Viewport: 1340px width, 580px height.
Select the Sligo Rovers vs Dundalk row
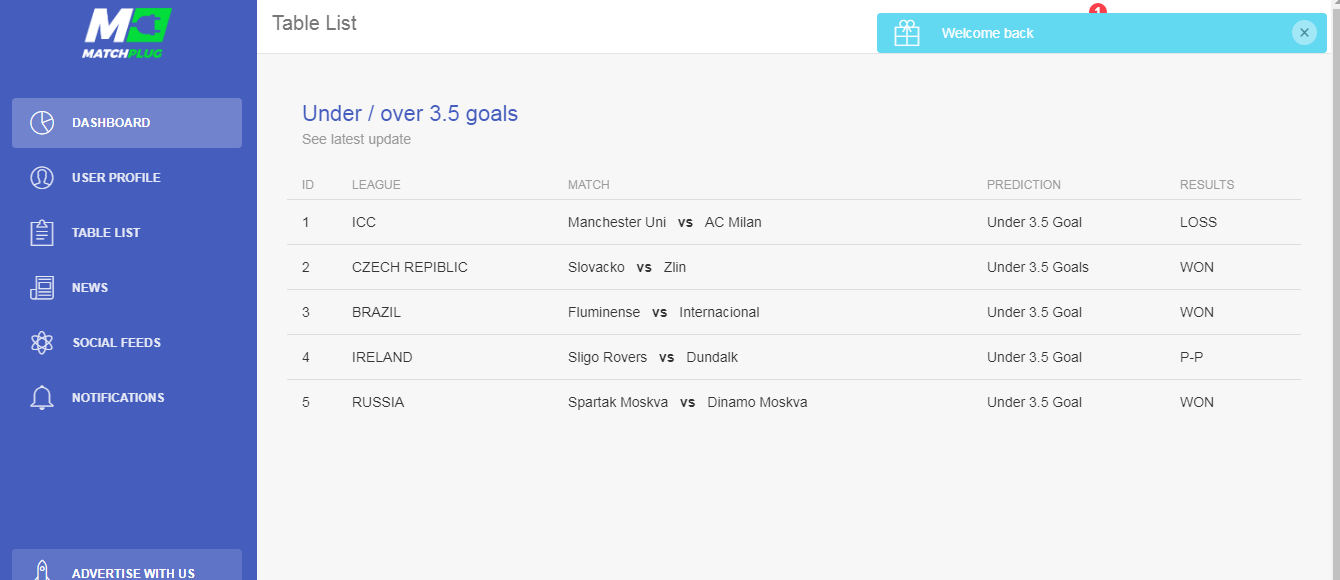794,357
